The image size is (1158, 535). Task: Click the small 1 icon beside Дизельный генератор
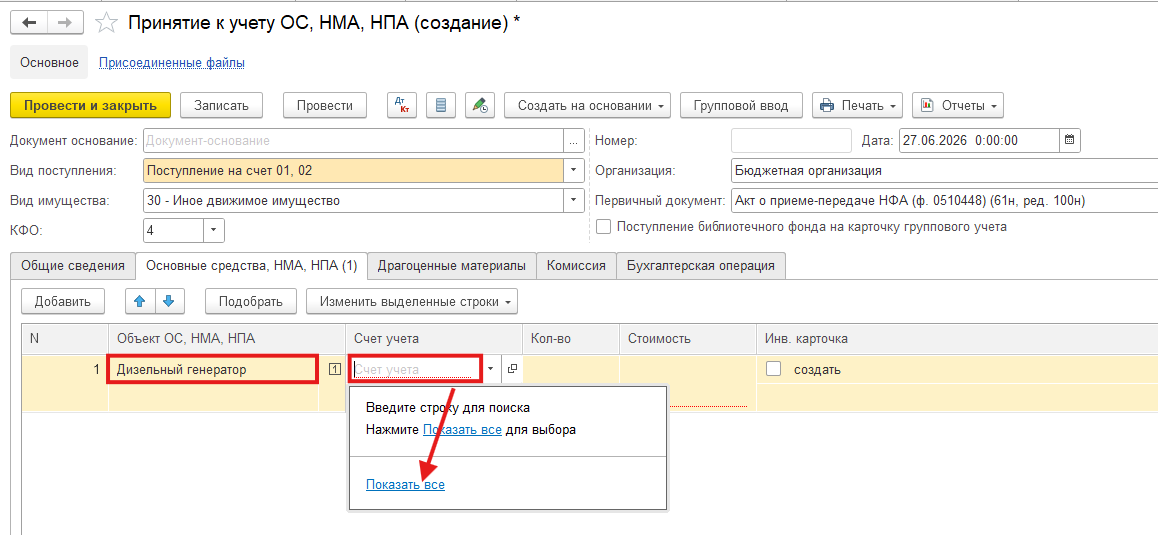point(335,369)
